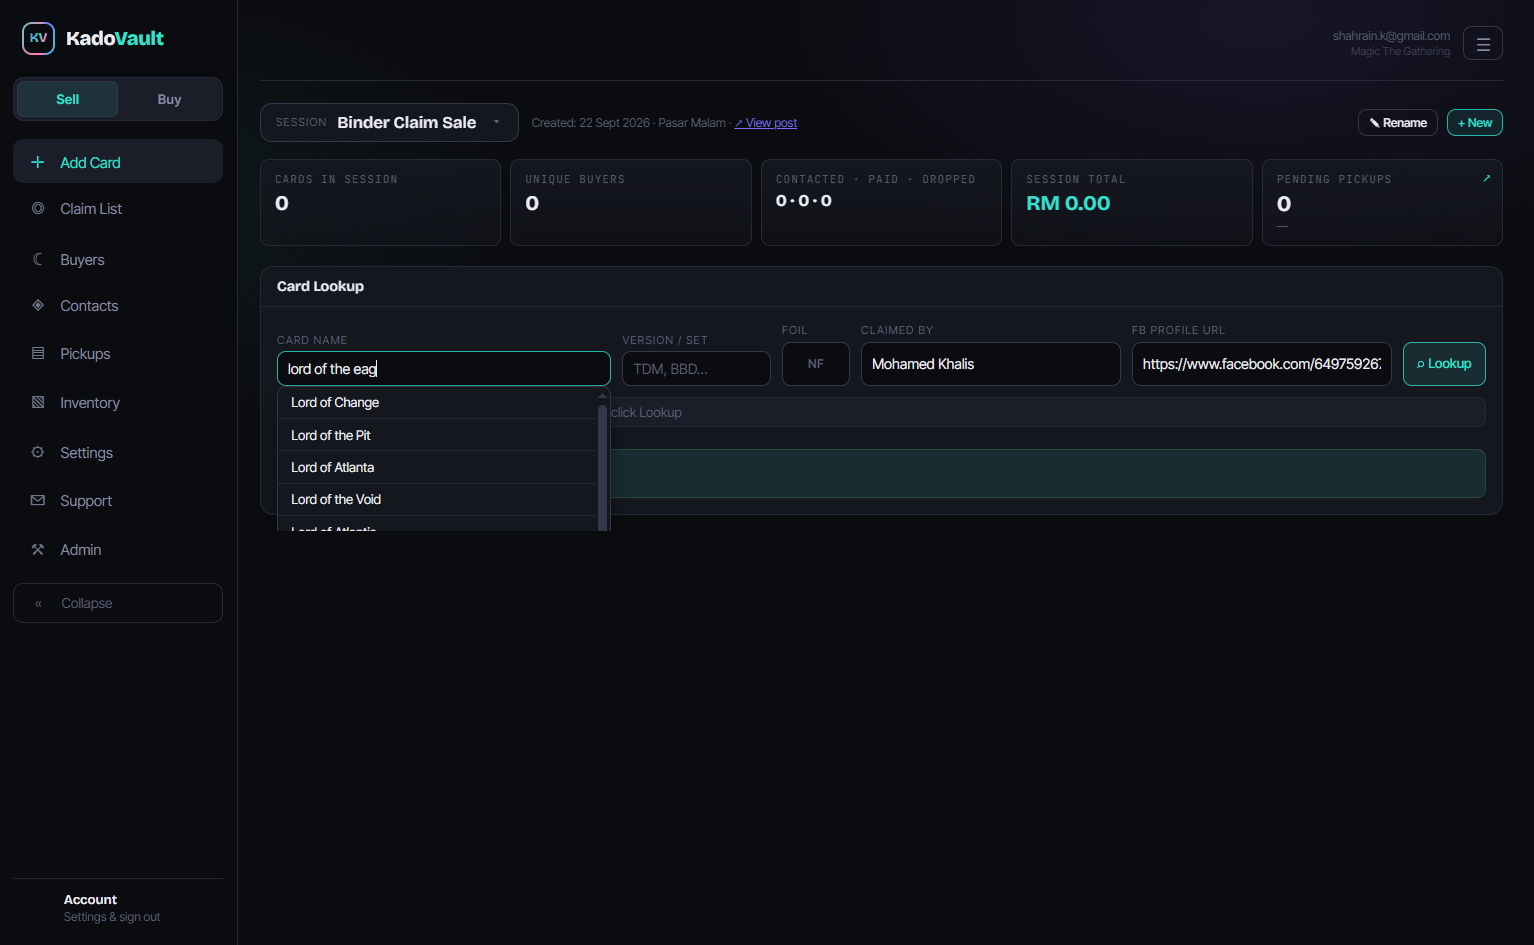
Task: Open the Pickups page
Action: [118, 353]
